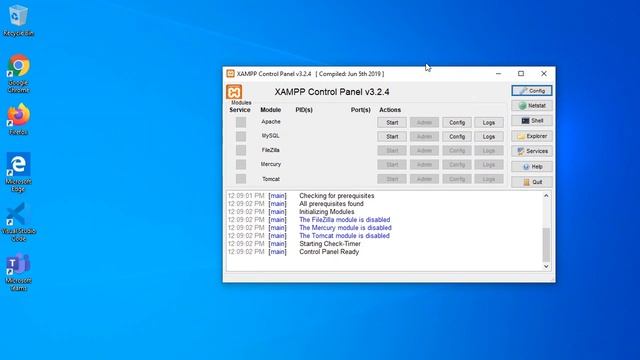The width and height of the screenshot is (640, 360).
Task: Close the XAMPP Control Panel window
Action: [x=544, y=74]
